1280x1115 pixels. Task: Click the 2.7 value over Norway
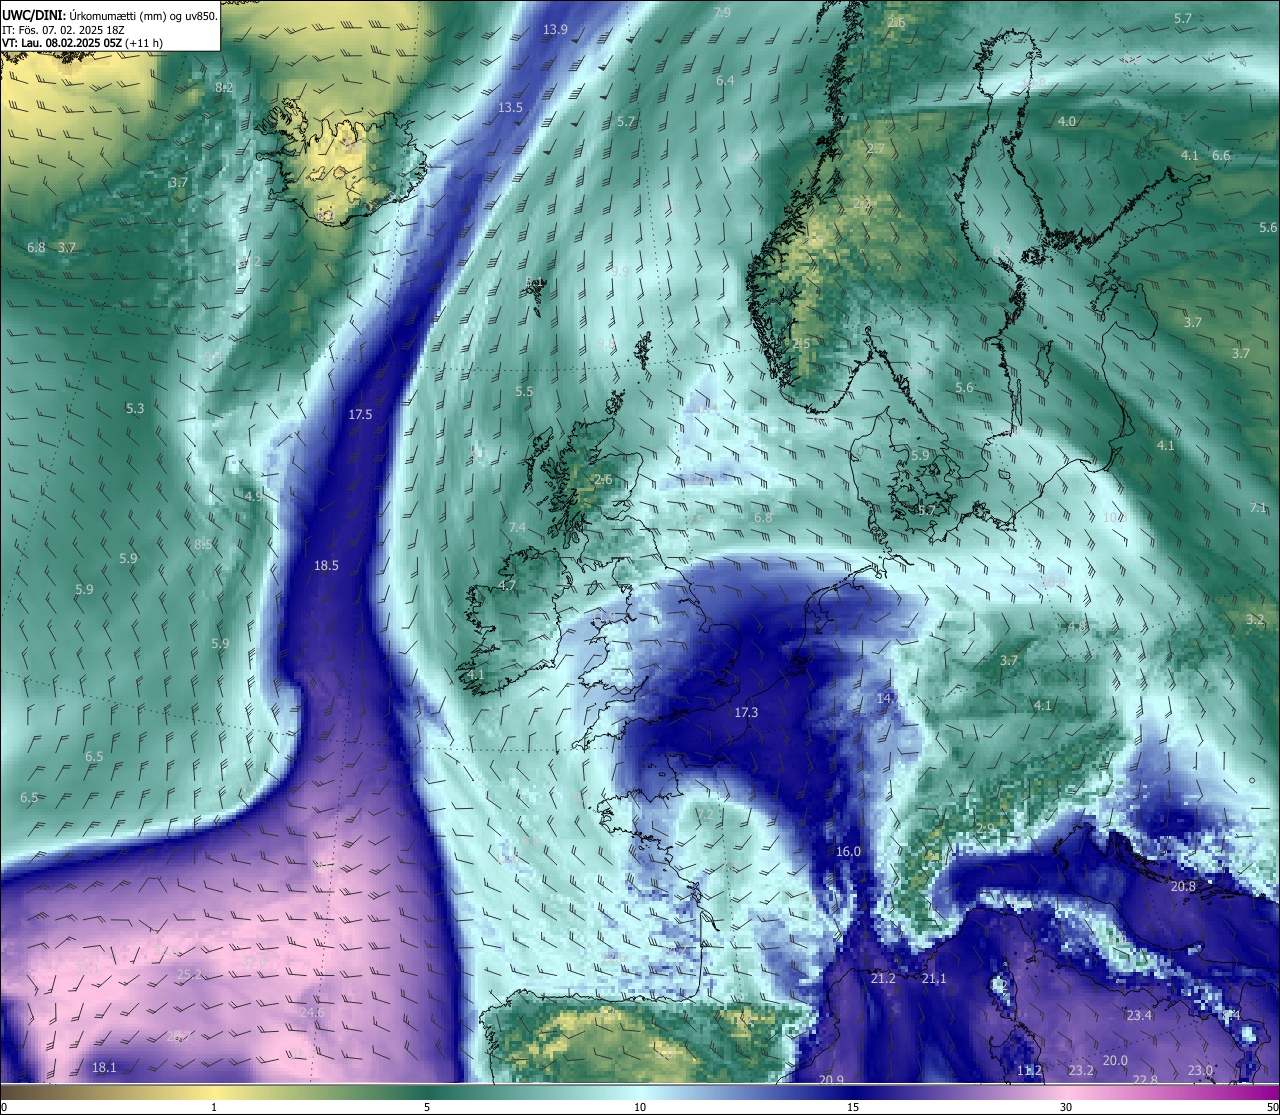click(875, 148)
